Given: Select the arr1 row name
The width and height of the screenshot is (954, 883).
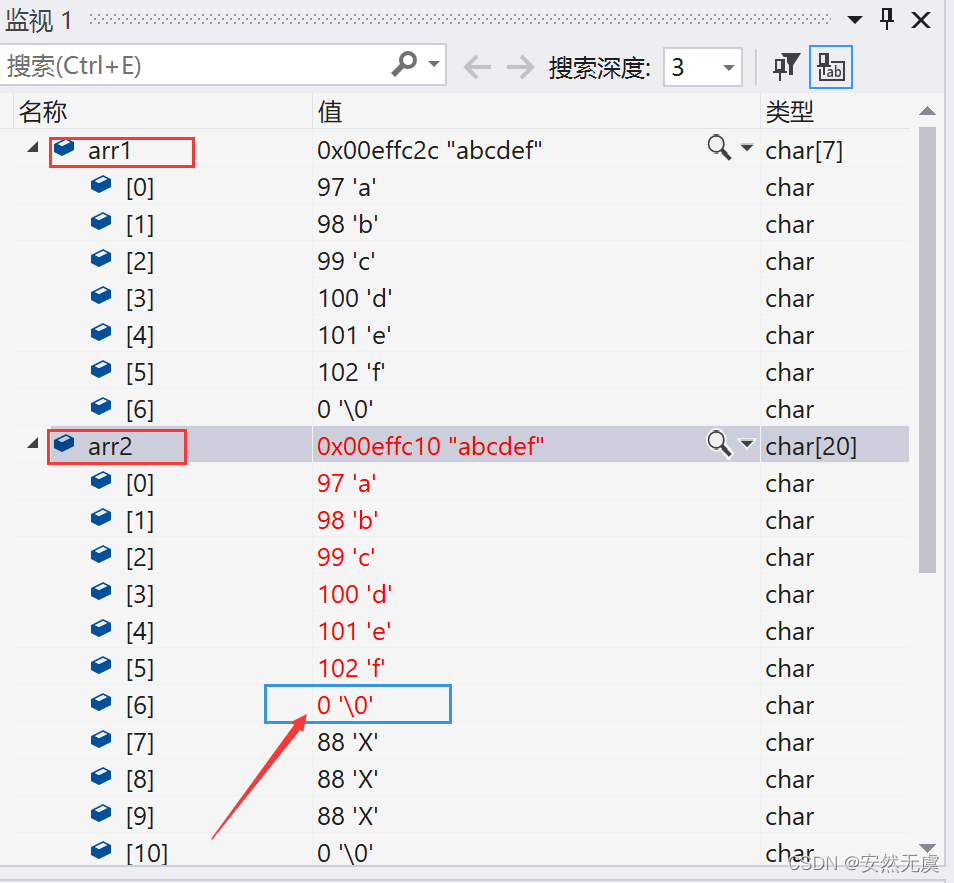Looking at the screenshot, I should coord(110,151).
